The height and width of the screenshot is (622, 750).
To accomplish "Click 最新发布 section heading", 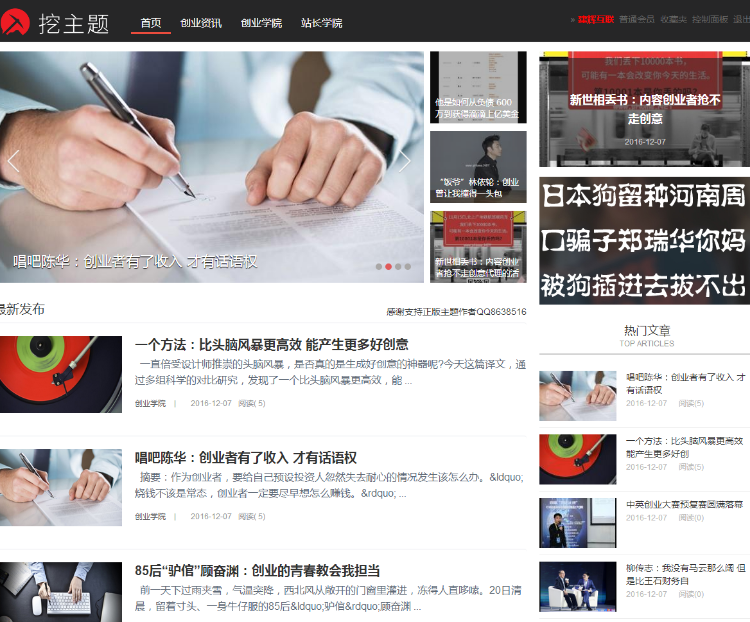I will [22, 309].
